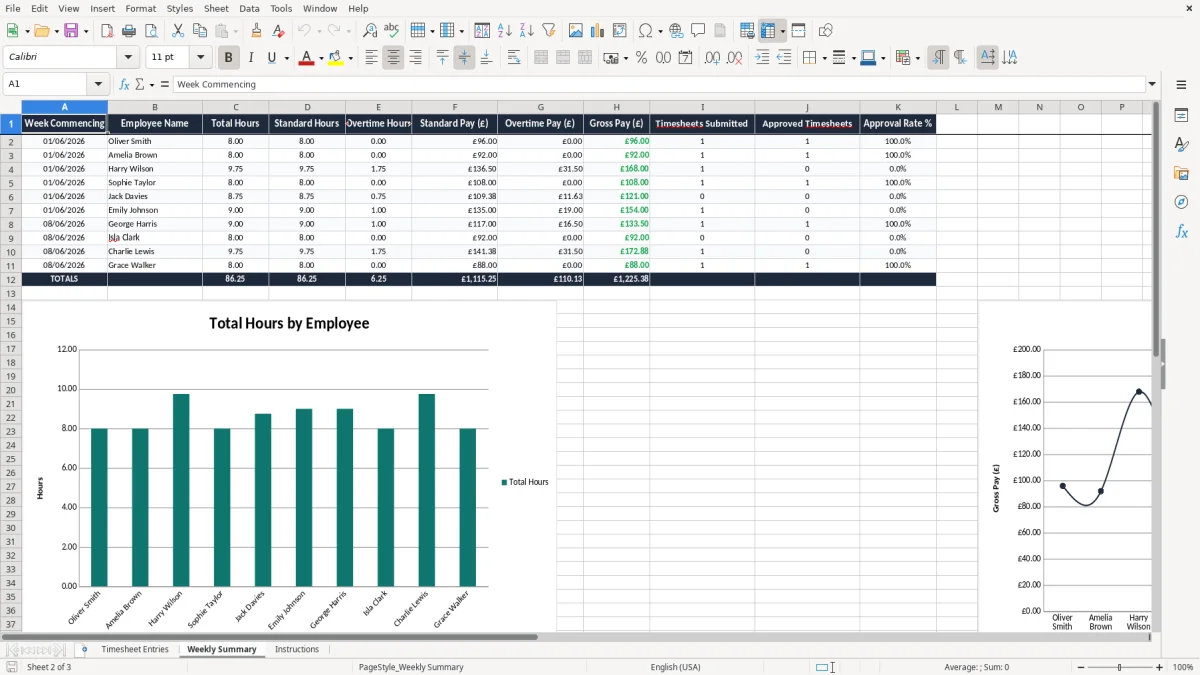Print the spreadsheet with the printer icon
Screen dimensions: 1200x675
coord(128,31)
